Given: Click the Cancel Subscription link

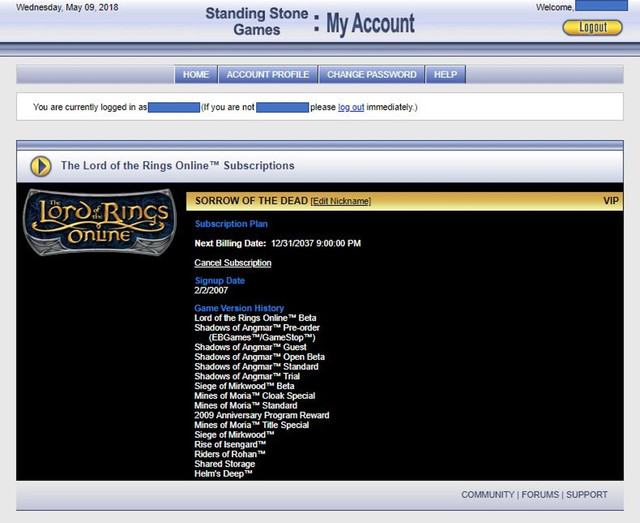Looking at the screenshot, I should coord(233,263).
